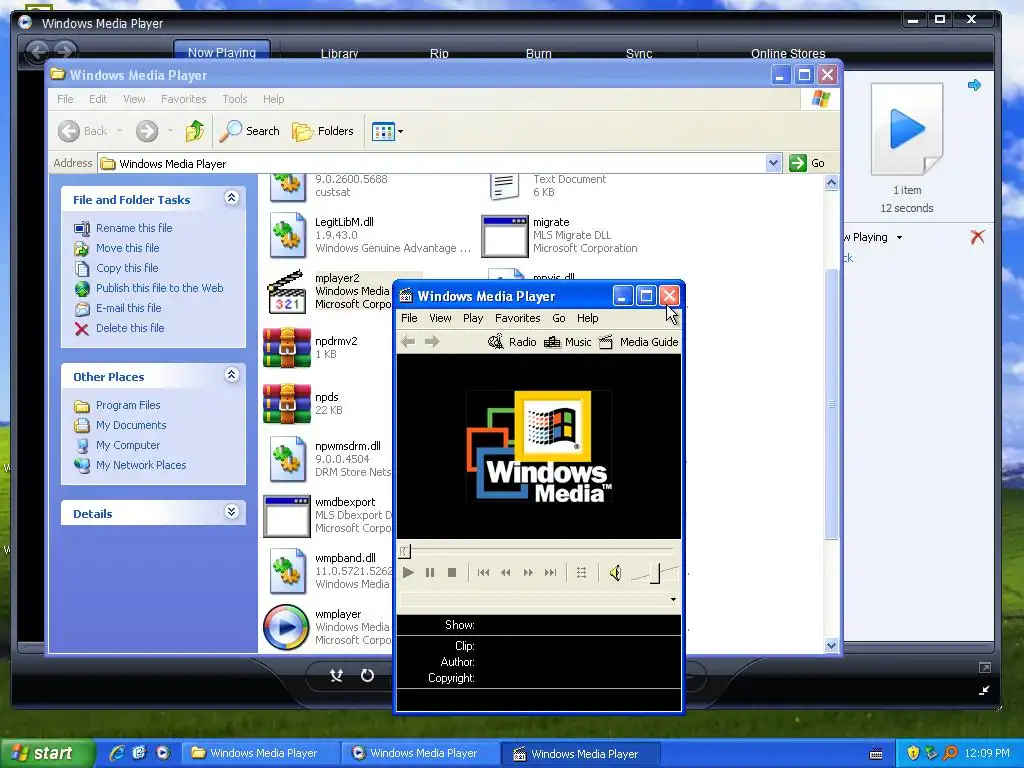Select the npdrmv2 archive icon
The width and height of the screenshot is (1024, 768).
[x=287, y=348]
